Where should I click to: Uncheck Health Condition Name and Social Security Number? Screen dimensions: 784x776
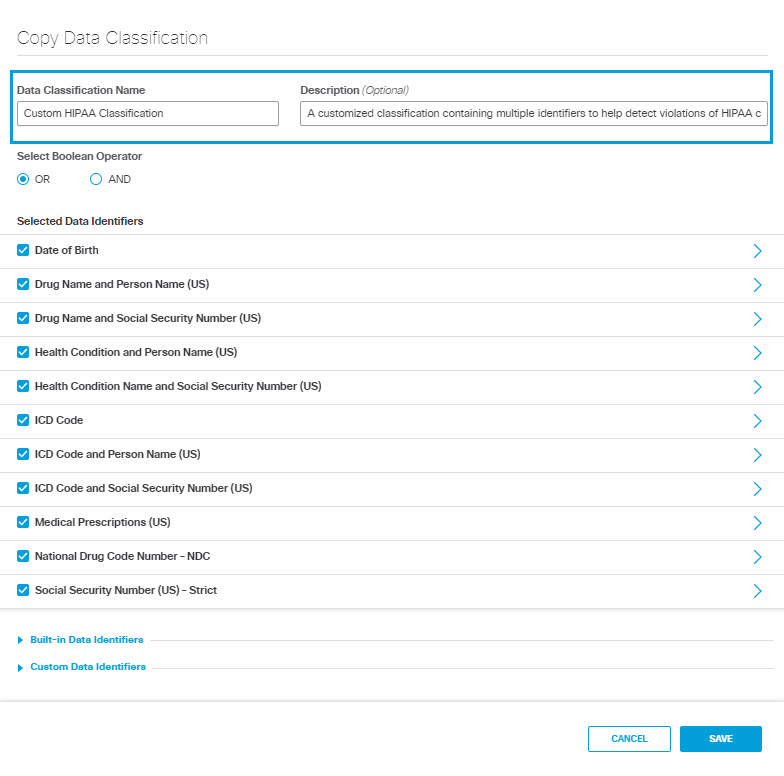pyautogui.click(x=23, y=386)
